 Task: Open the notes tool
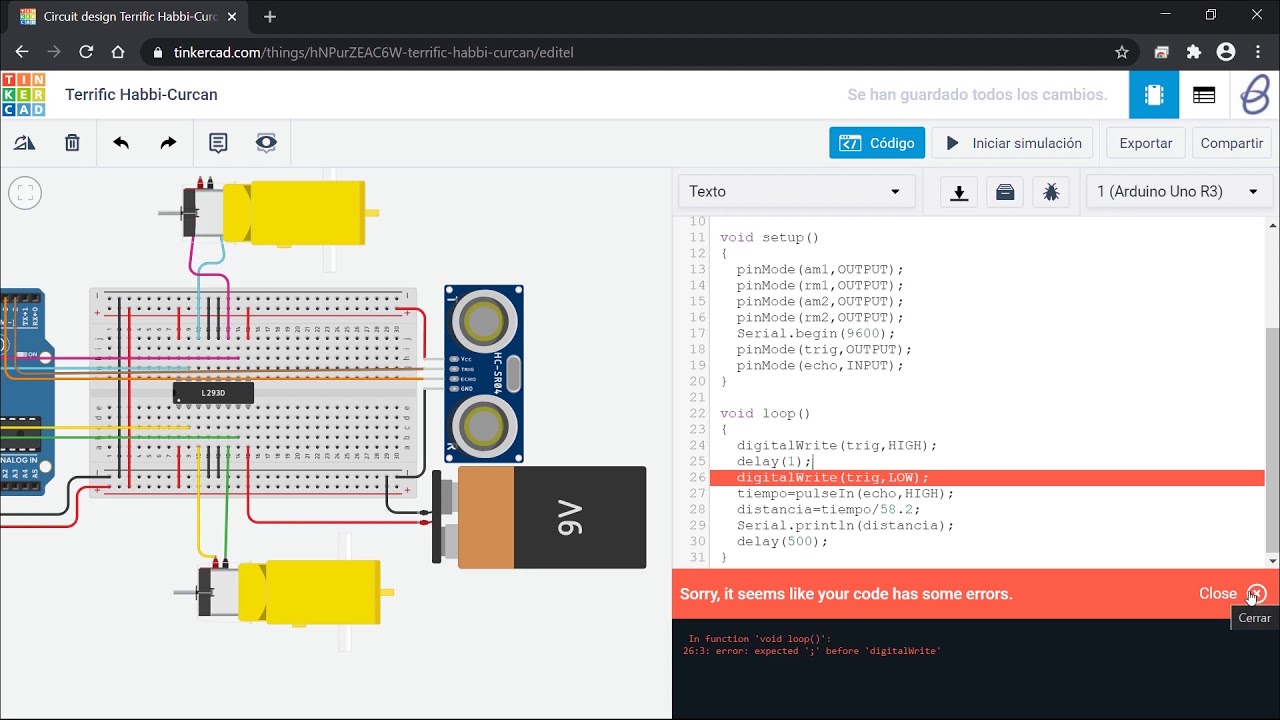(x=218, y=143)
